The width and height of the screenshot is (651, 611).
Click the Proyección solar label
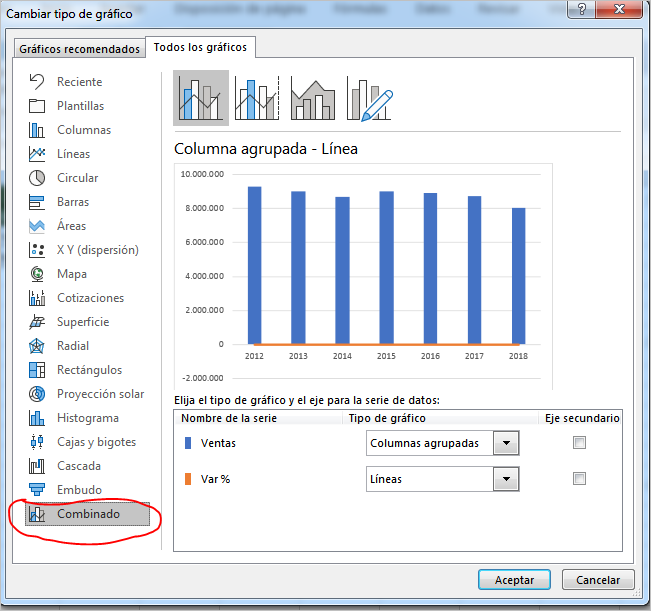pos(100,394)
